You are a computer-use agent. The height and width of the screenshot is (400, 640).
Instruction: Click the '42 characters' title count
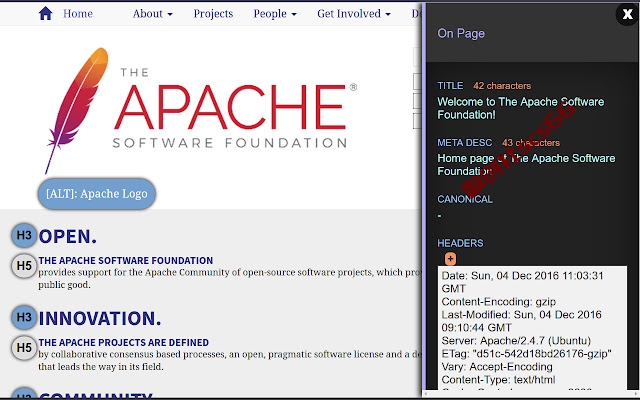pyautogui.click(x=502, y=86)
